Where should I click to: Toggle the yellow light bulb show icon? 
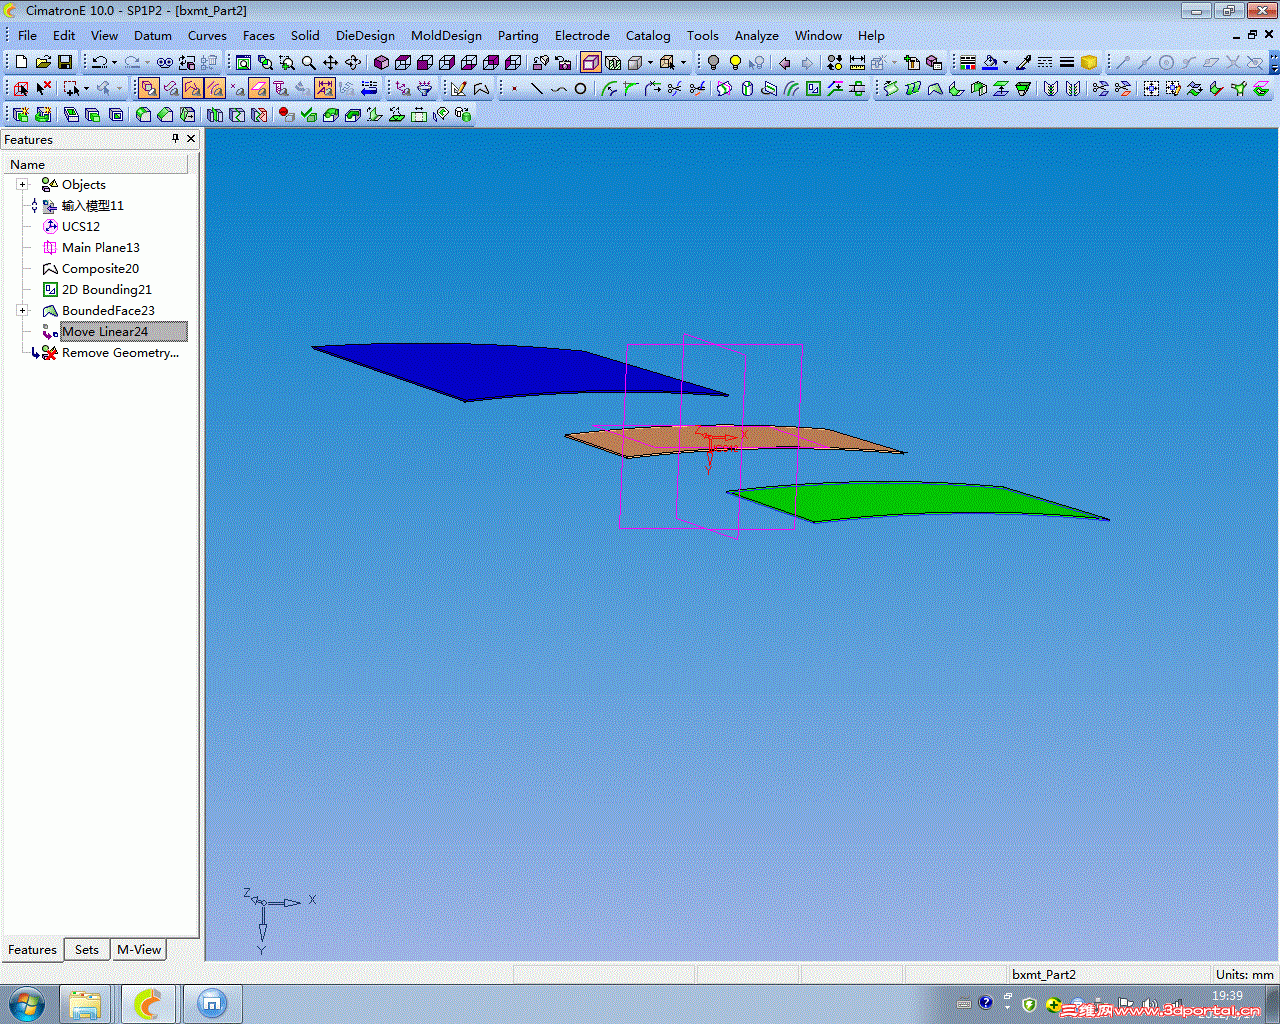735,62
